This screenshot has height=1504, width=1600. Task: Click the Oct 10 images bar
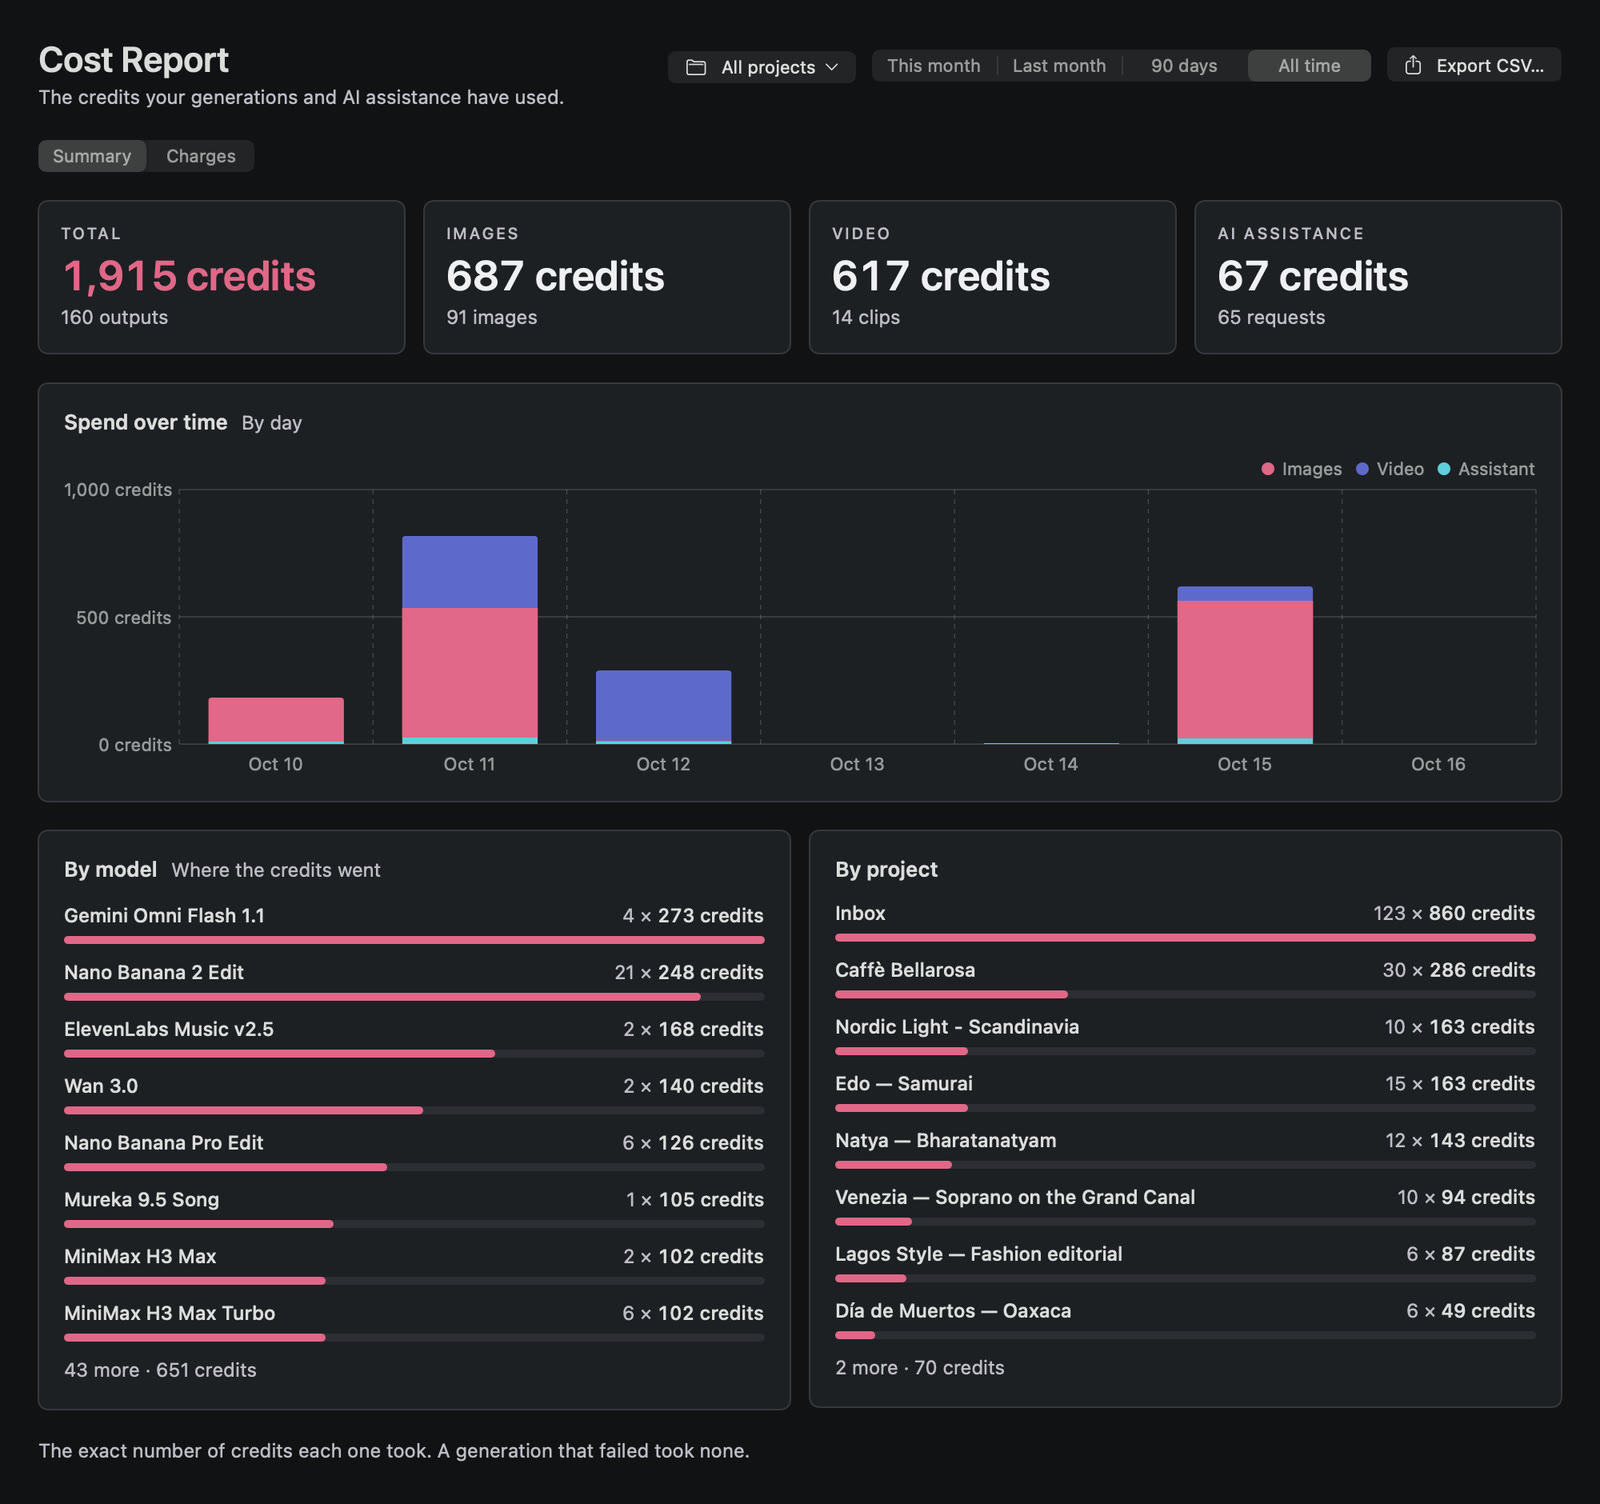[276, 719]
